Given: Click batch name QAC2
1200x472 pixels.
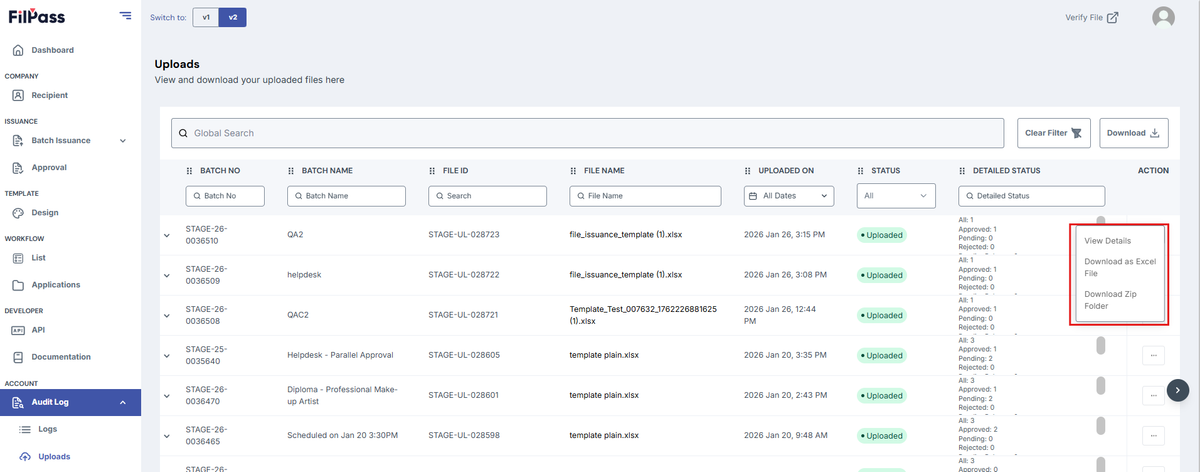Looking at the screenshot, I should click(x=298, y=315).
